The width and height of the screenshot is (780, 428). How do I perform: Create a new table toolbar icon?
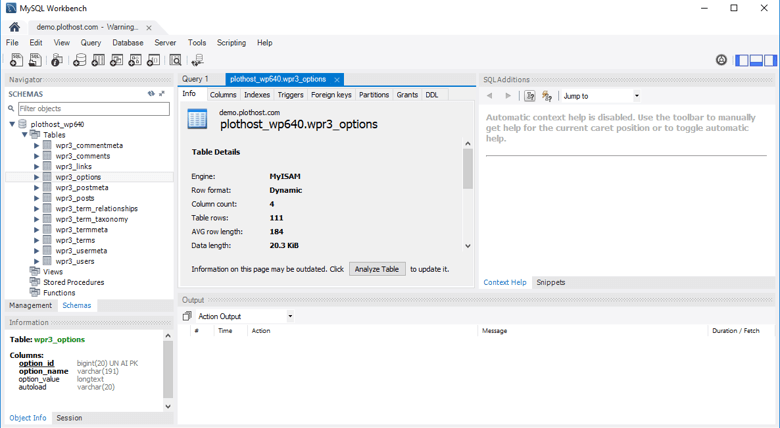98,60
